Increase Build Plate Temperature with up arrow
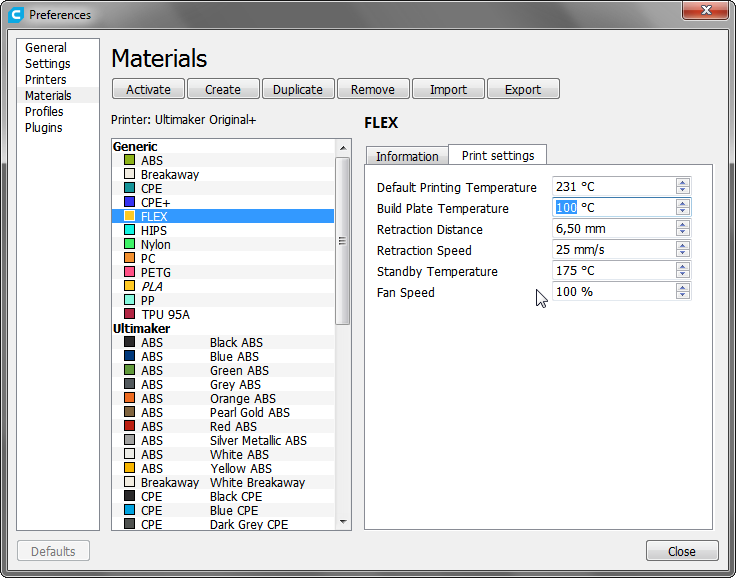Viewport: 736px width, 578px height. [x=682, y=204]
